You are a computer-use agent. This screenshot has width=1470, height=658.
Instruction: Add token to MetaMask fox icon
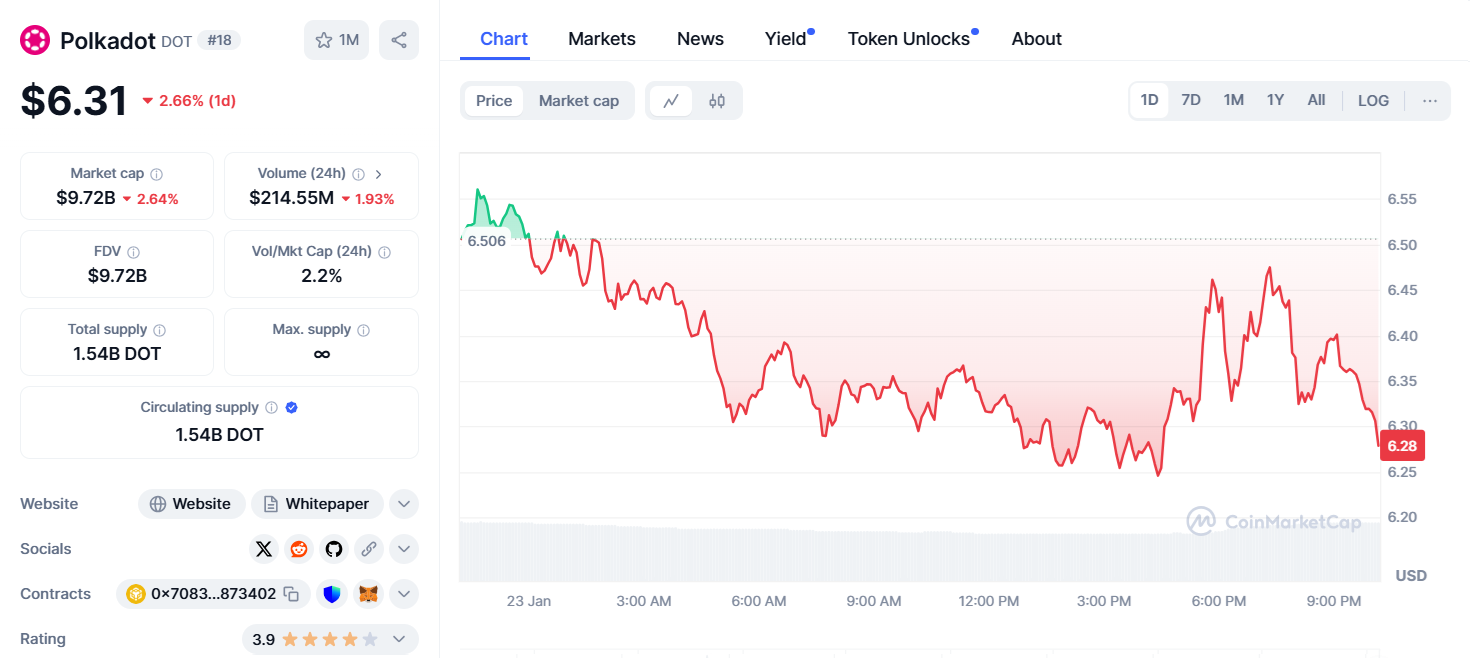[x=369, y=594]
